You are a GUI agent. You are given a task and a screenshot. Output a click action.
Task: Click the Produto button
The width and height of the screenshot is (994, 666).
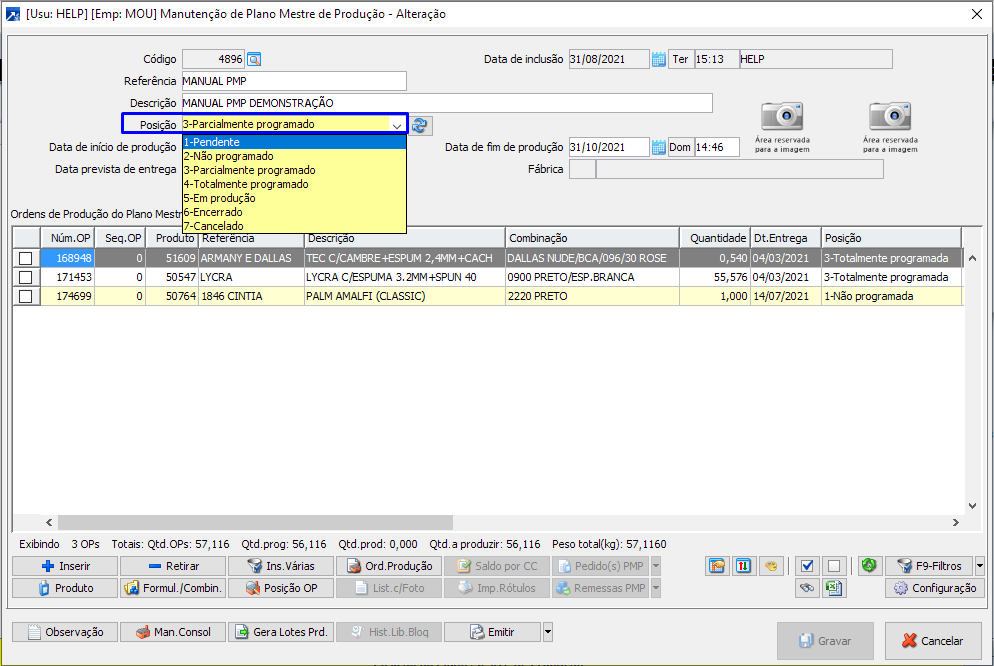[x=65, y=588]
